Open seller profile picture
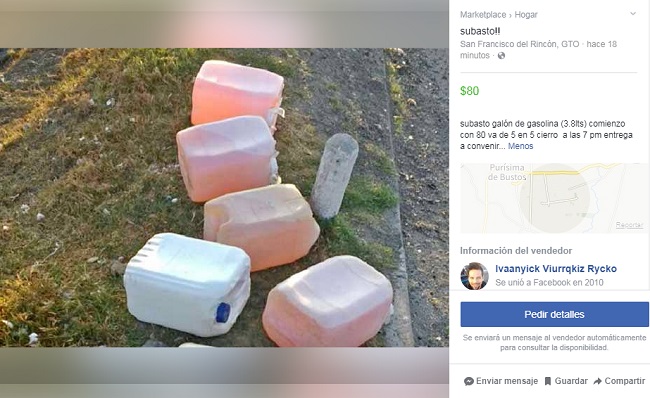The height and width of the screenshot is (398, 650). (x=474, y=276)
